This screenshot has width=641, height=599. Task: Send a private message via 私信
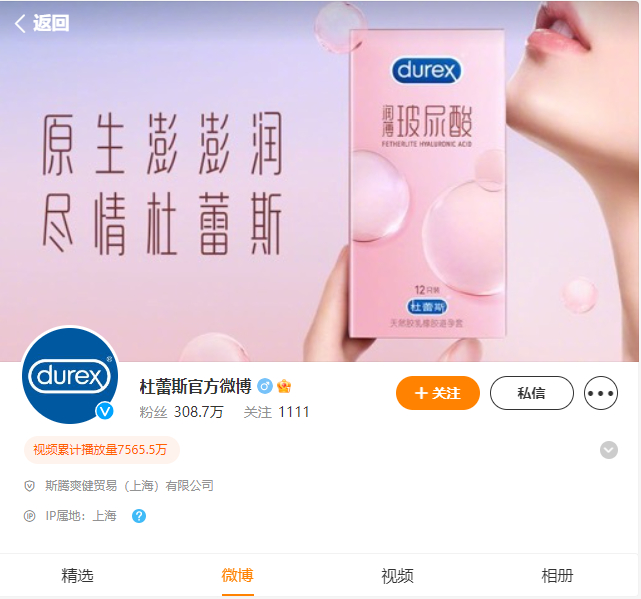(x=531, y=393)
